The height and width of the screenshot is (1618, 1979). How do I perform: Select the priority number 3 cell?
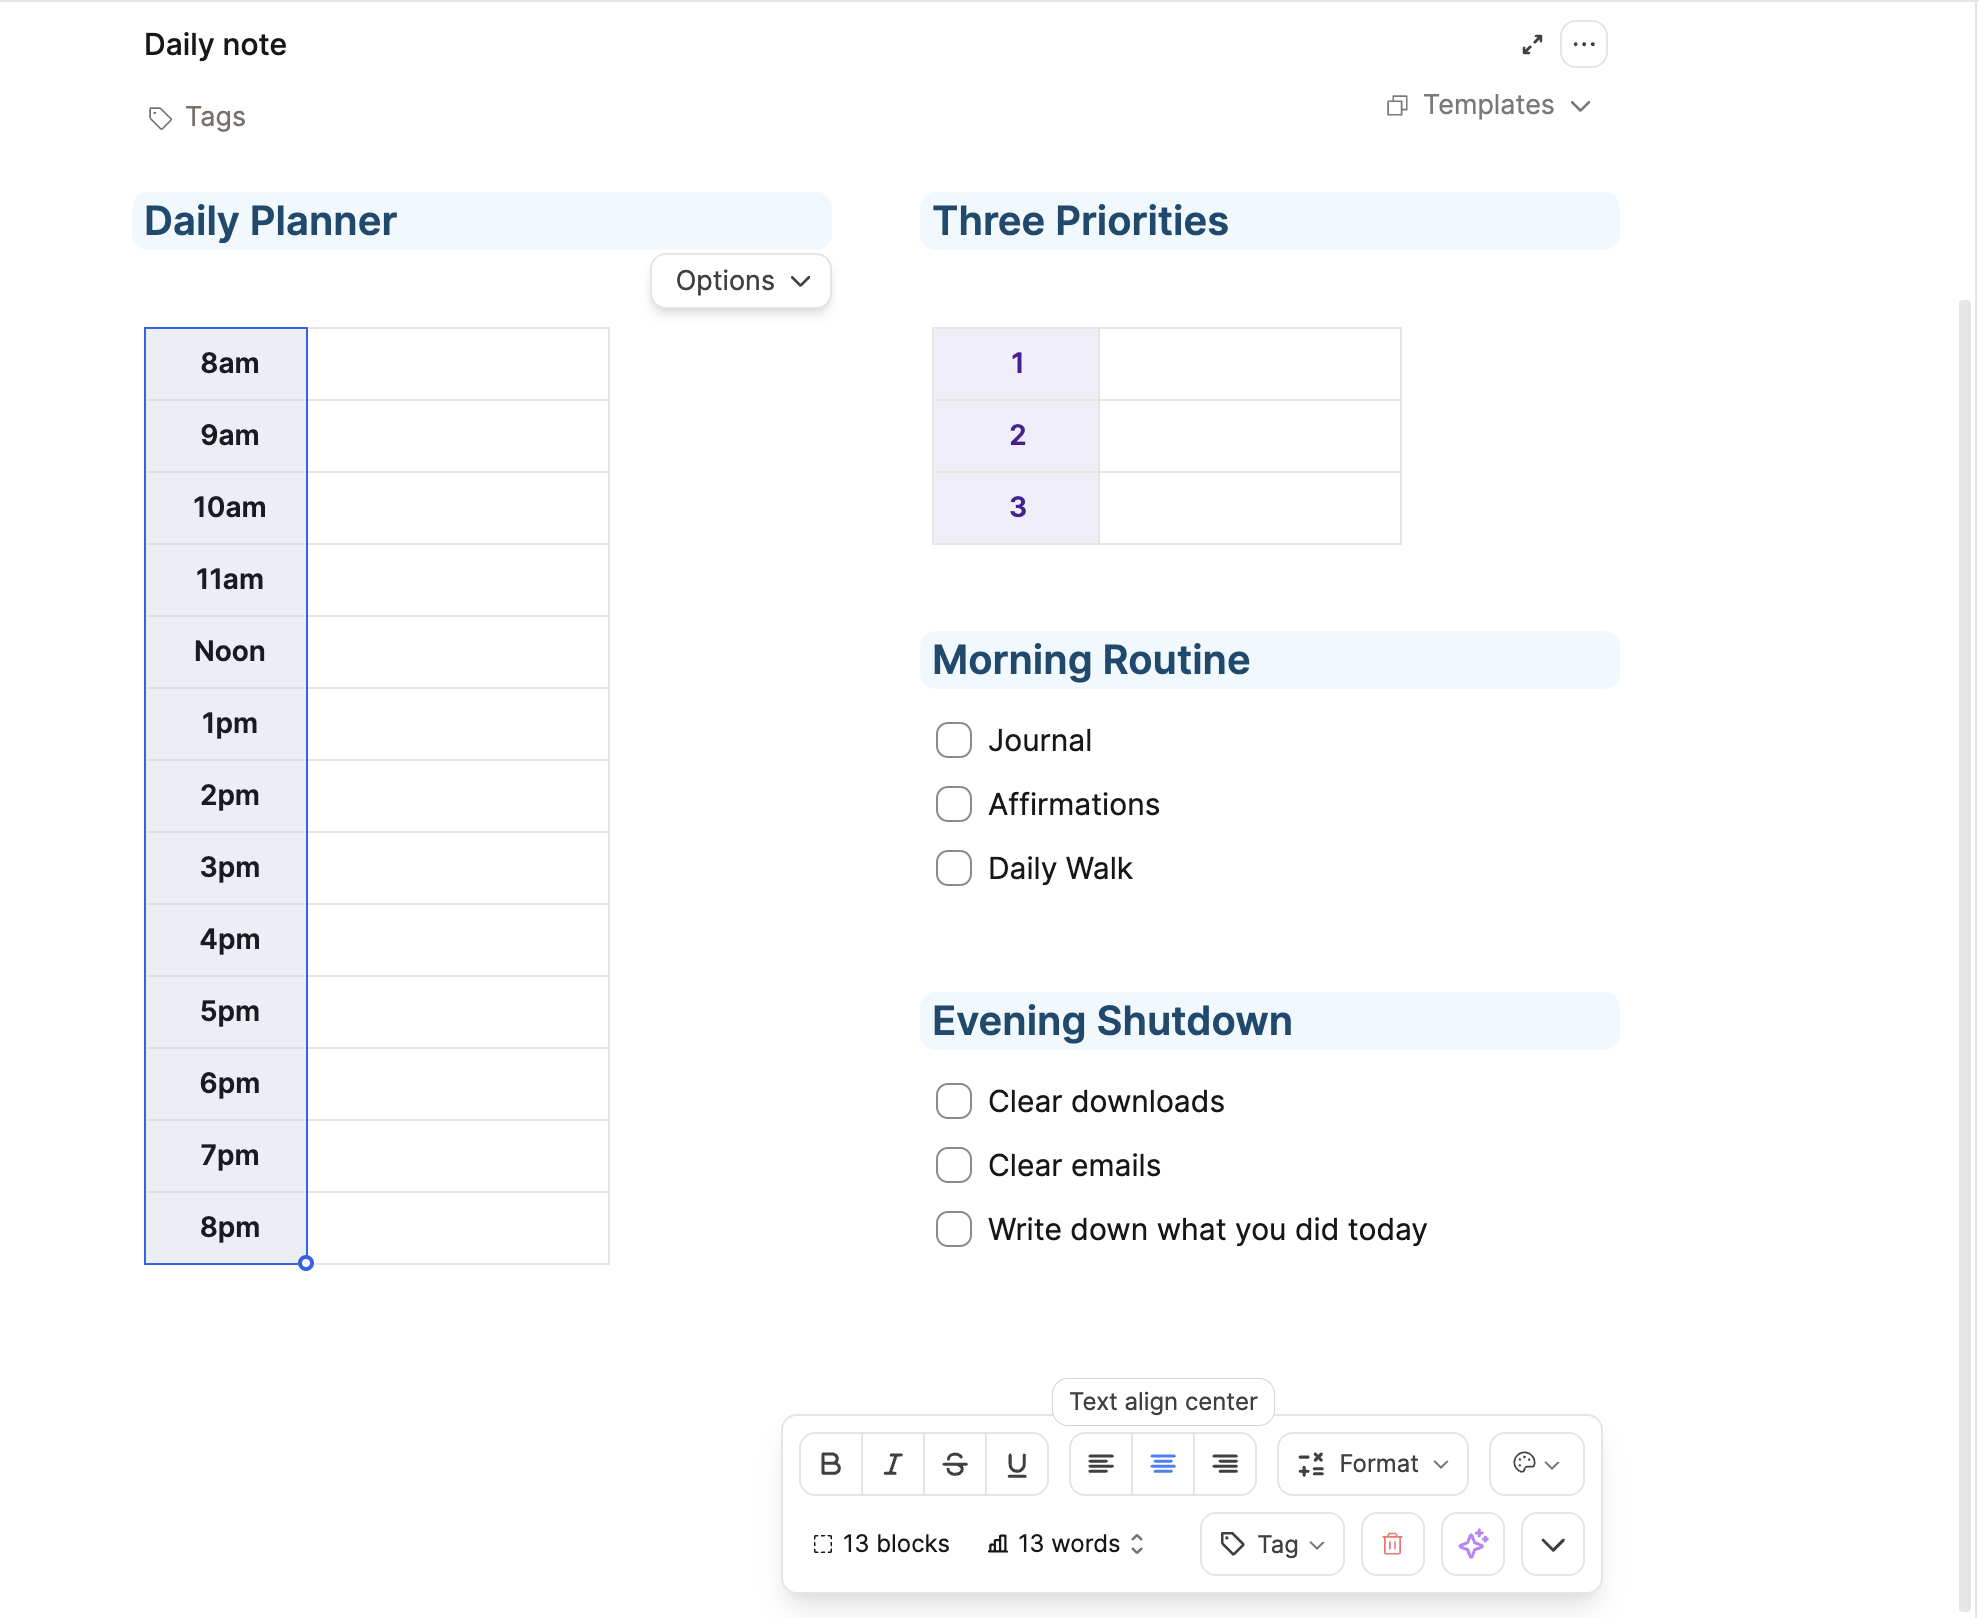pos(1016,508)
